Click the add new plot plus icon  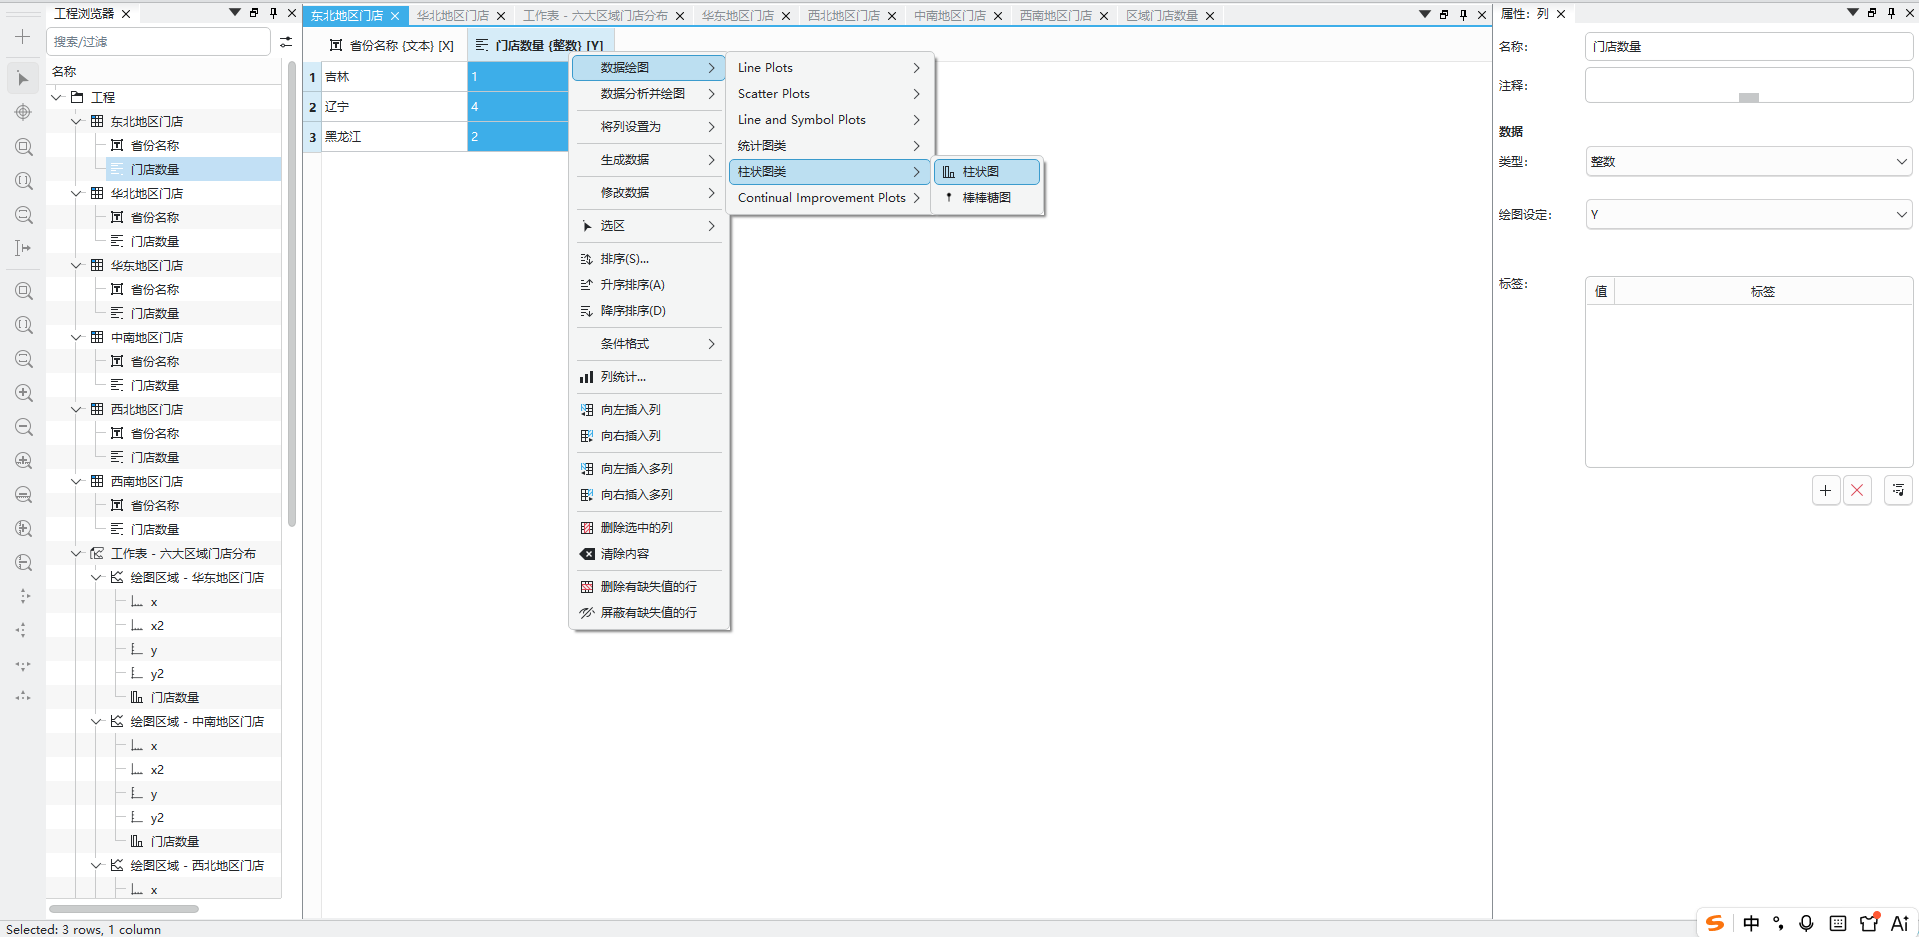tap(23, 37)
